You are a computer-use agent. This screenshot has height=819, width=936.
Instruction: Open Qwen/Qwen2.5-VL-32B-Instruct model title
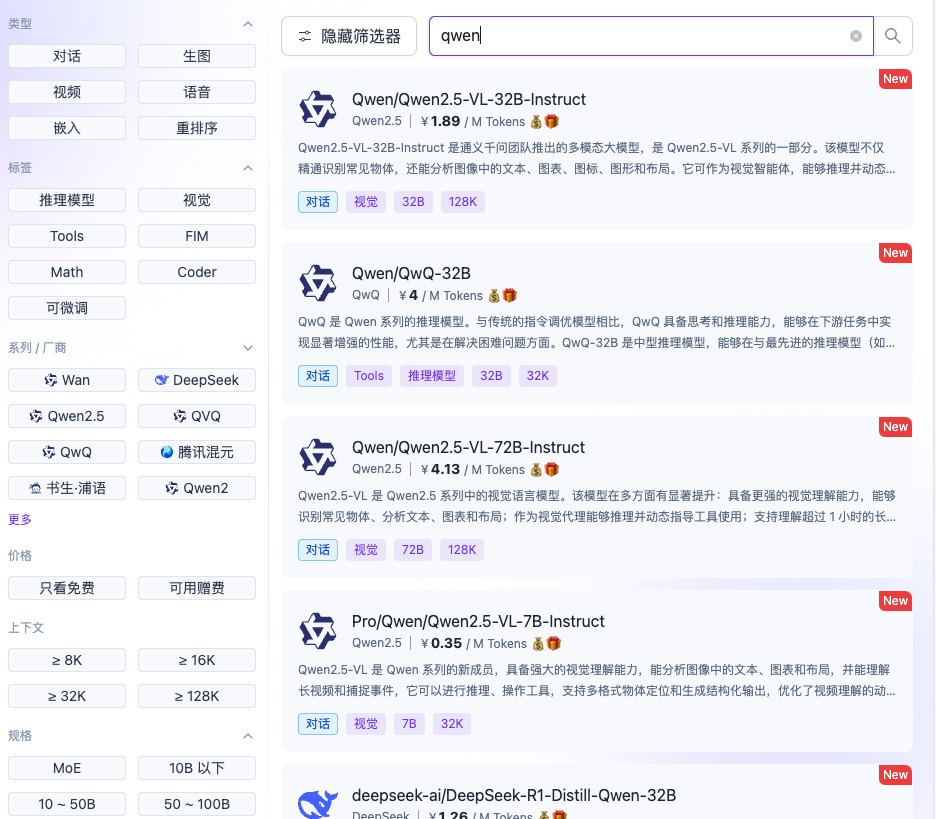469,99
